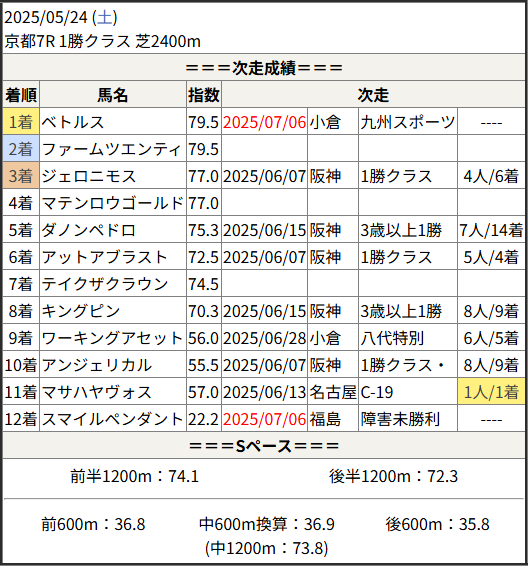Screen dimensions: 528x566
Task: Click horse name マサハヤヴォス
Action: click(96, 392)
